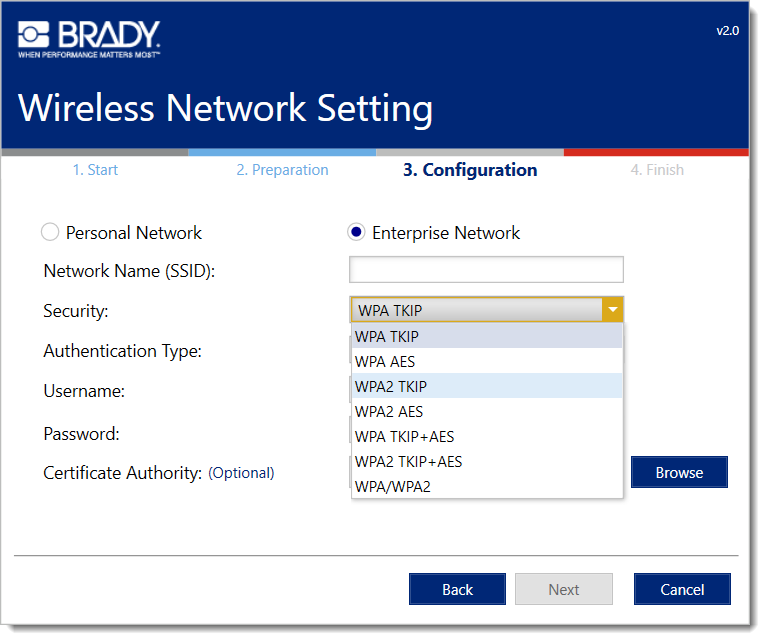Select the Enterprise Network radio button
Screen dimensions: 765x640
(x=356, y=233)
